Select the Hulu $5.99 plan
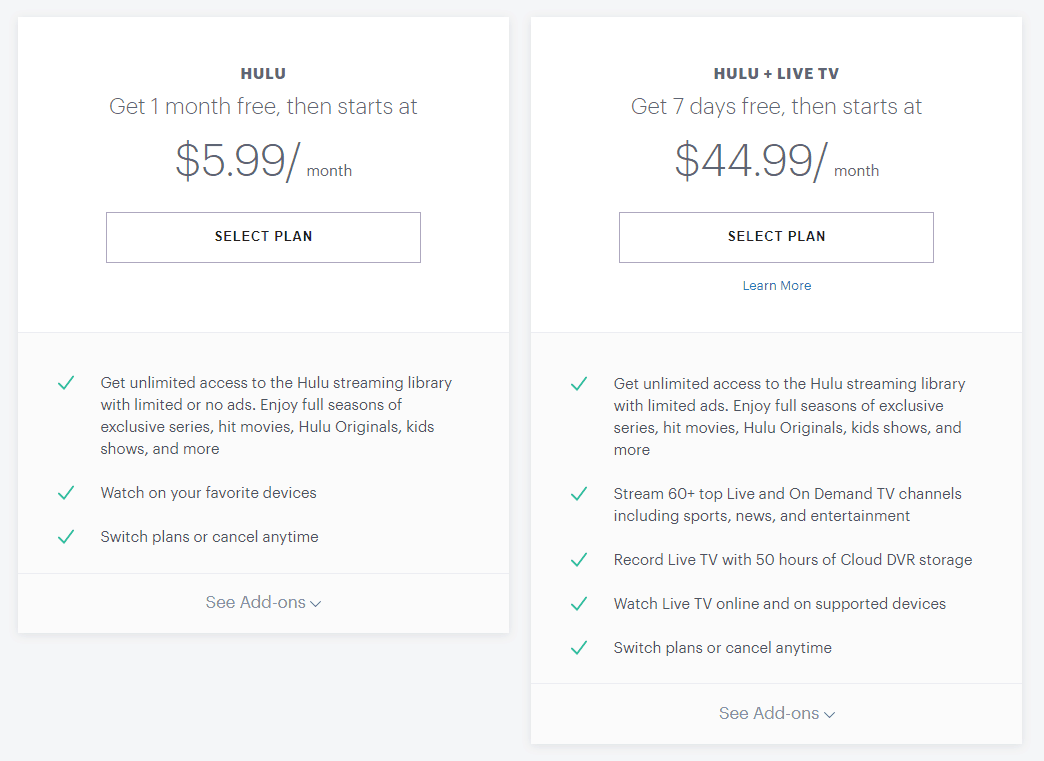This screenshot has height=761, width=1044. (x=263, y=237)
